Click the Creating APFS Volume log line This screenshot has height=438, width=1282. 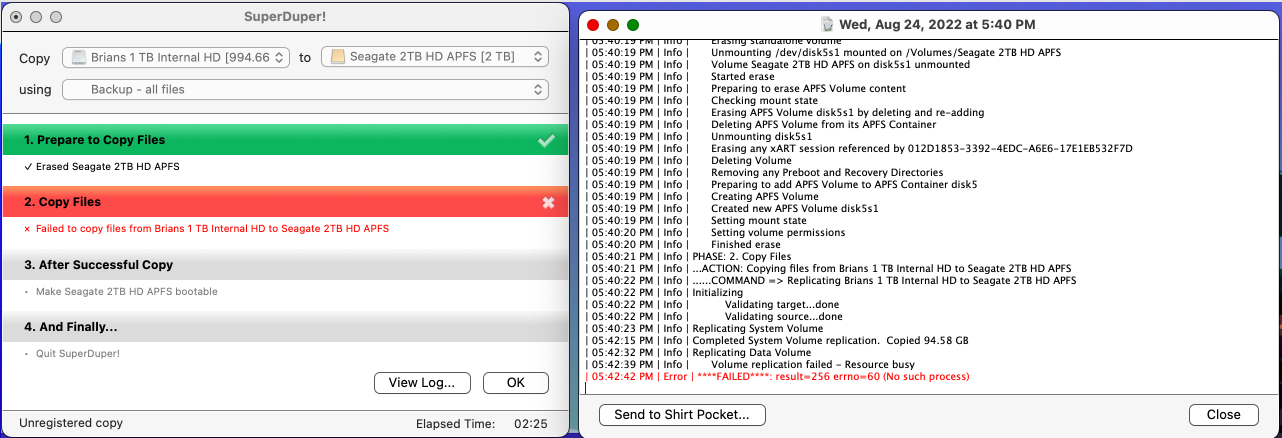(701, 197)
